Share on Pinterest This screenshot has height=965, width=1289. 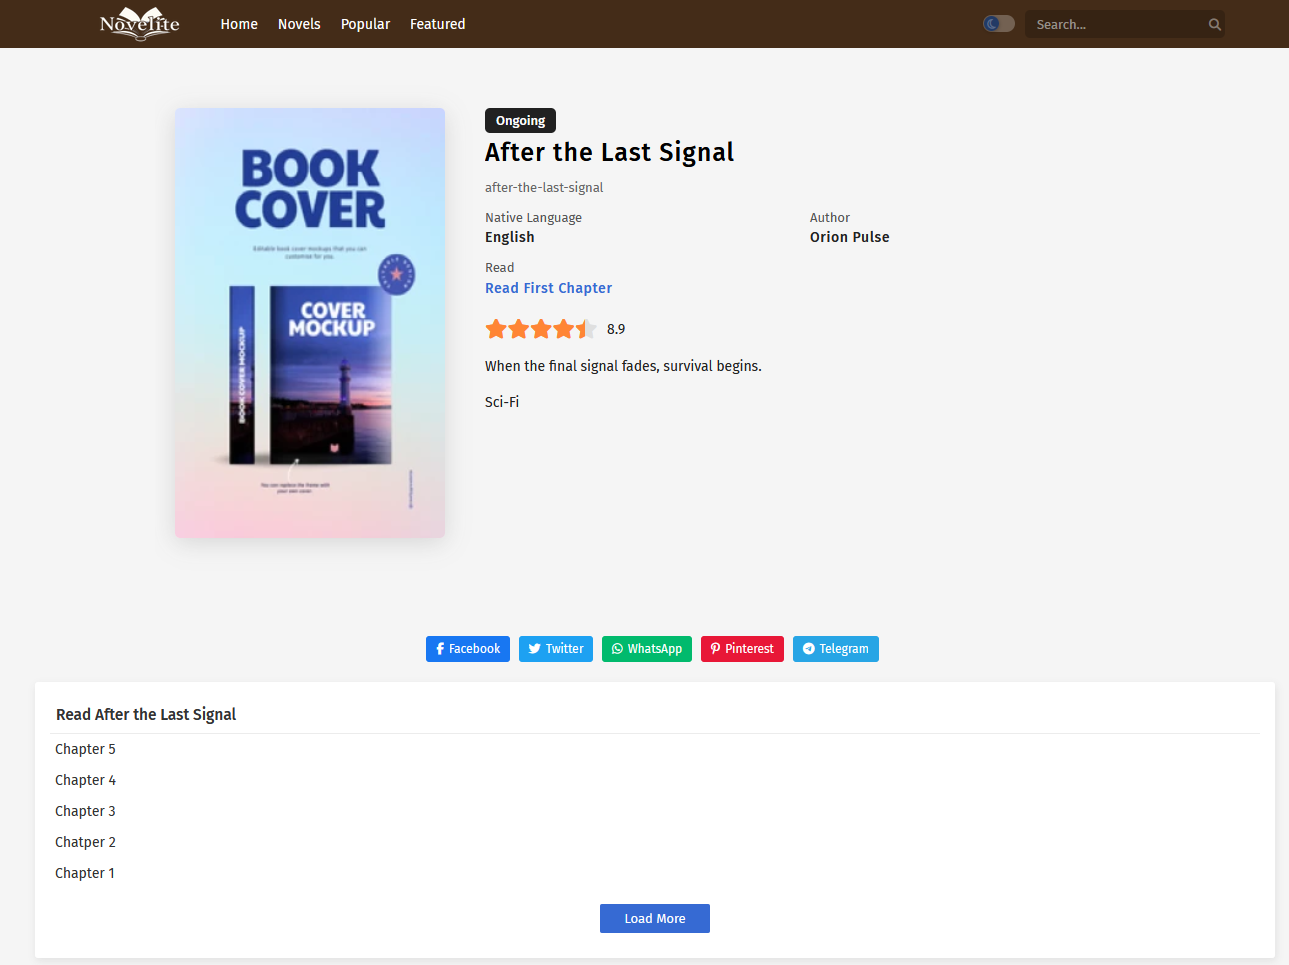click(741, 649)
